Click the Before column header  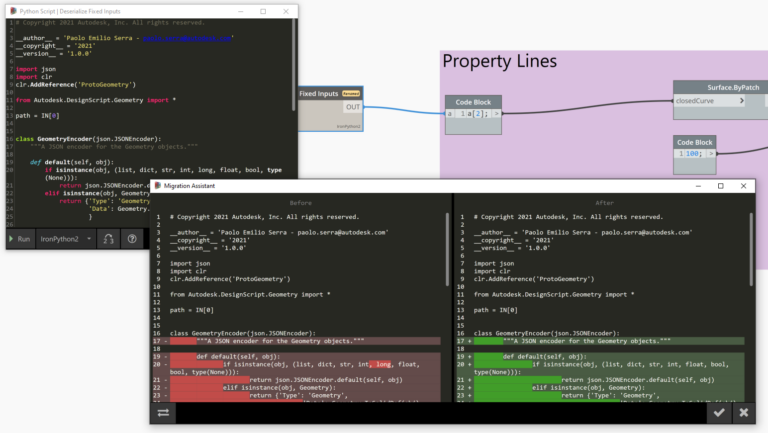point(301,203)
